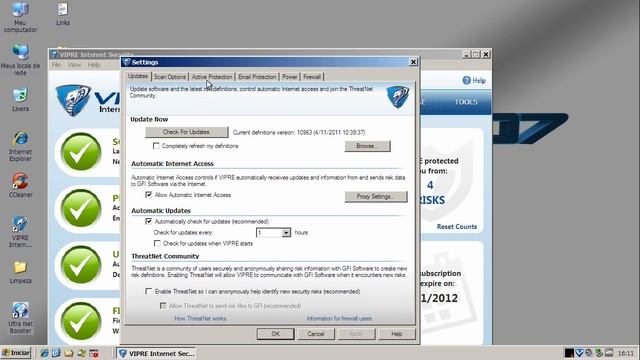The height and width of the screenshot is (360, 640).
Task: Click the Browse... button
Action: point(367,146)
